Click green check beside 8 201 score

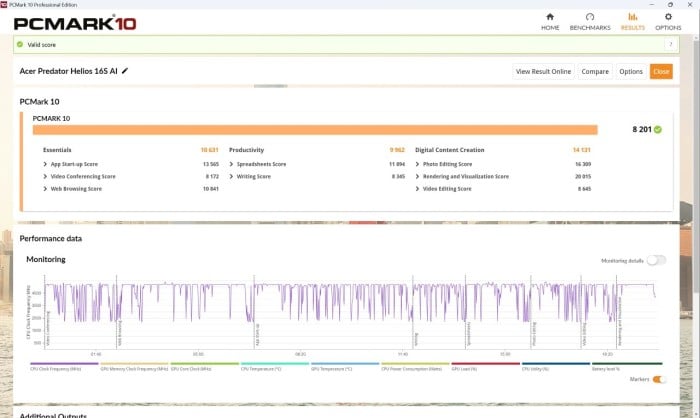click(657, 130)
